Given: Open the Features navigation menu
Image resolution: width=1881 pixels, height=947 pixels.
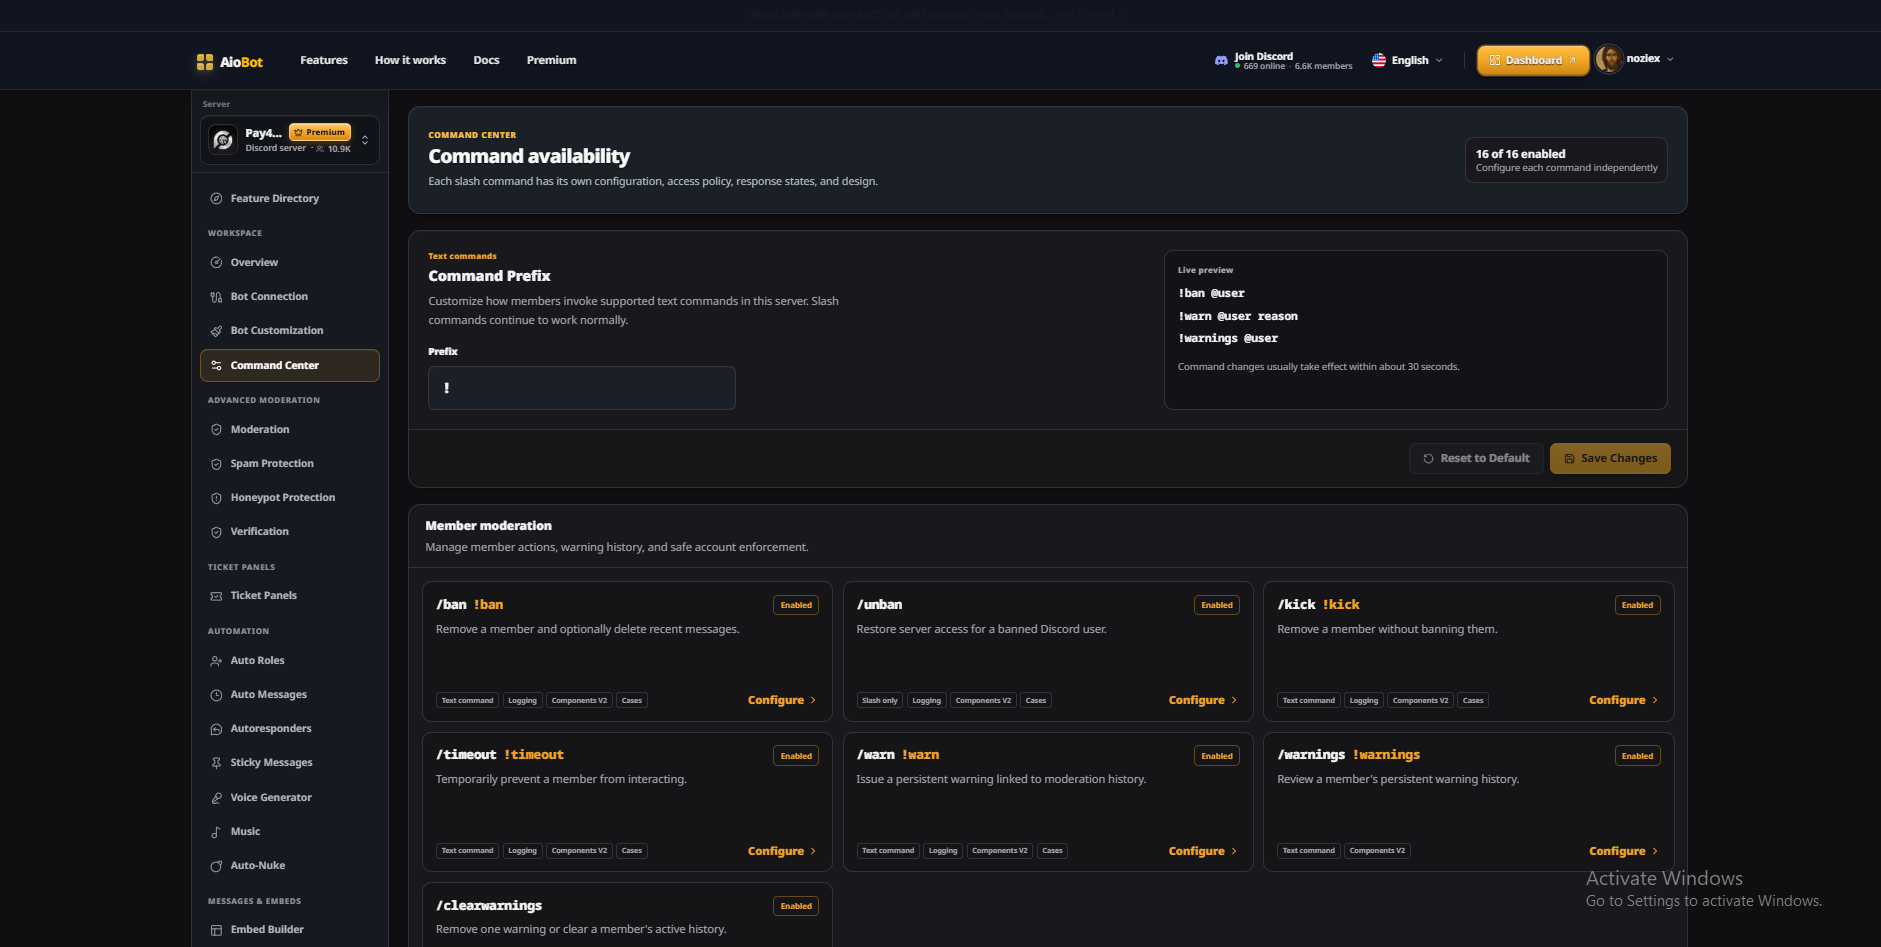Looking at the screenshot, I should pos(324,60).
